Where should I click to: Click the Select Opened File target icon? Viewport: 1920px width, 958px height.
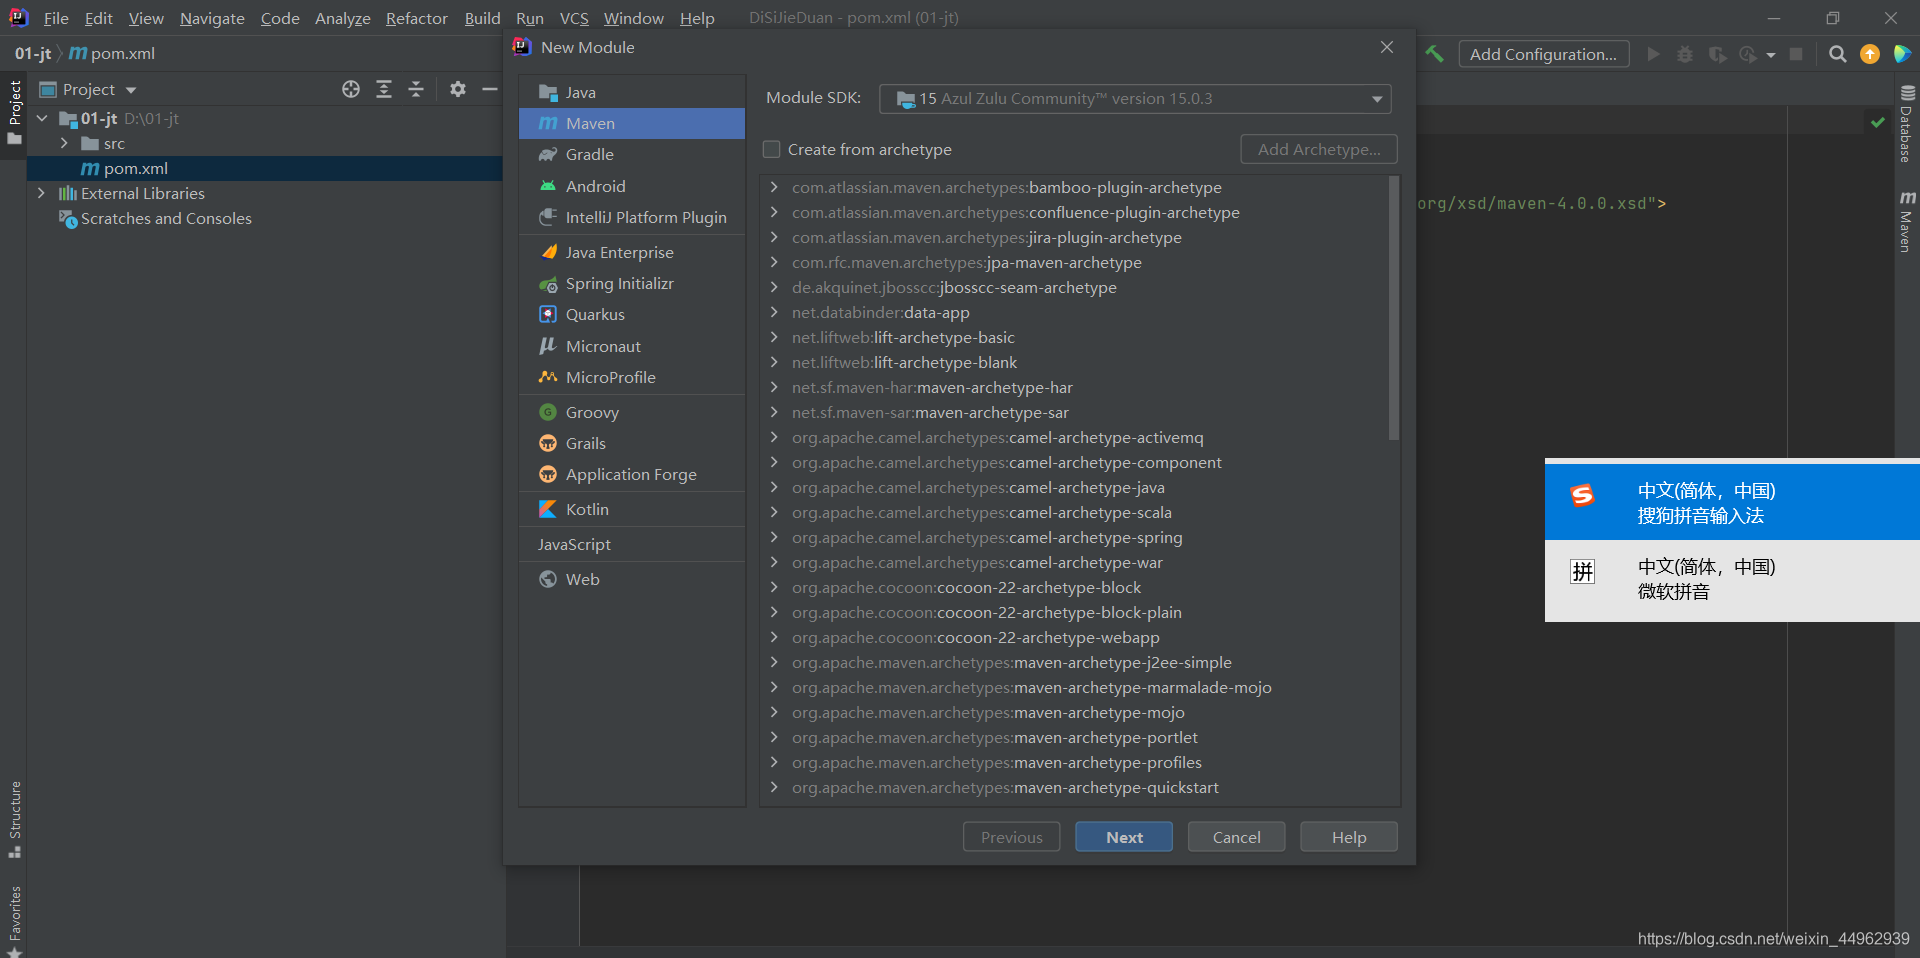pos(351,89)
